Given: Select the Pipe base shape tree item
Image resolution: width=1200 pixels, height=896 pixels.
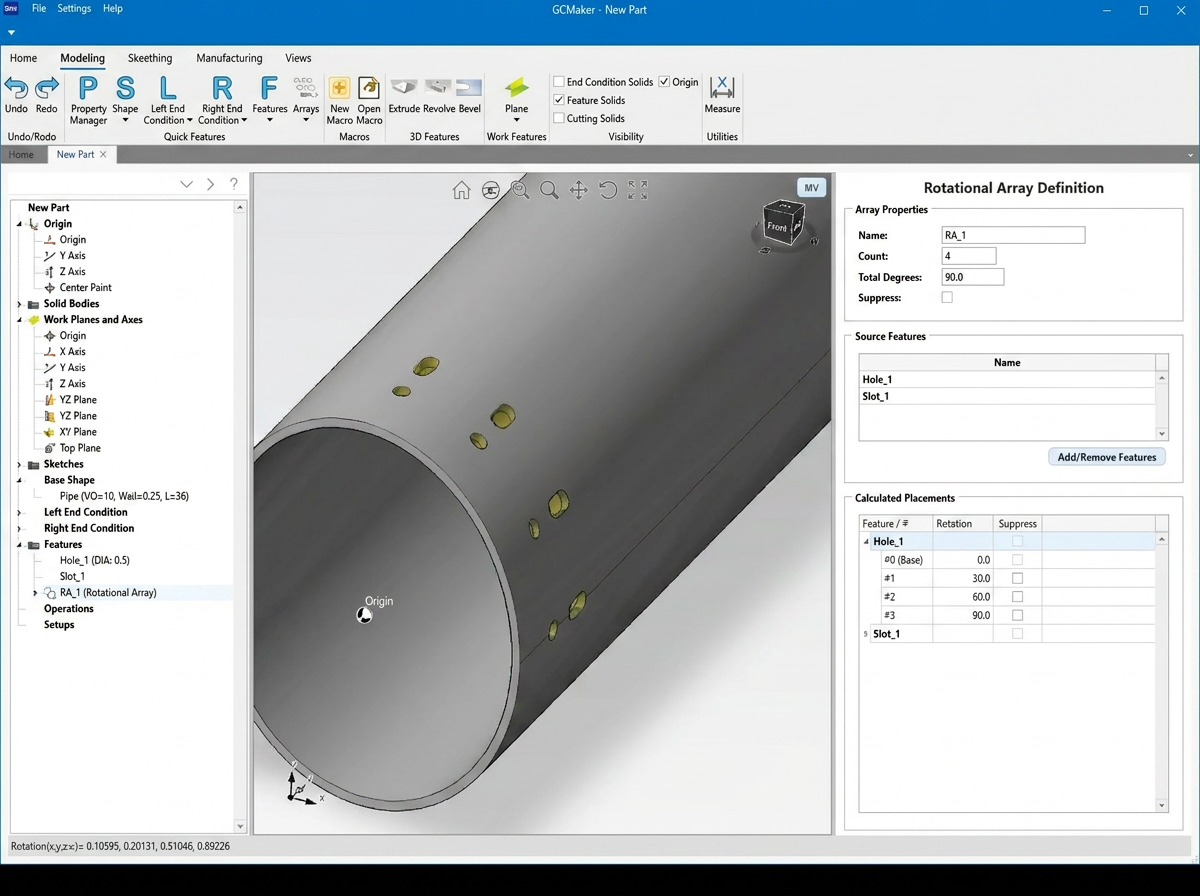Looking at the screenshot, I should 124,496.
